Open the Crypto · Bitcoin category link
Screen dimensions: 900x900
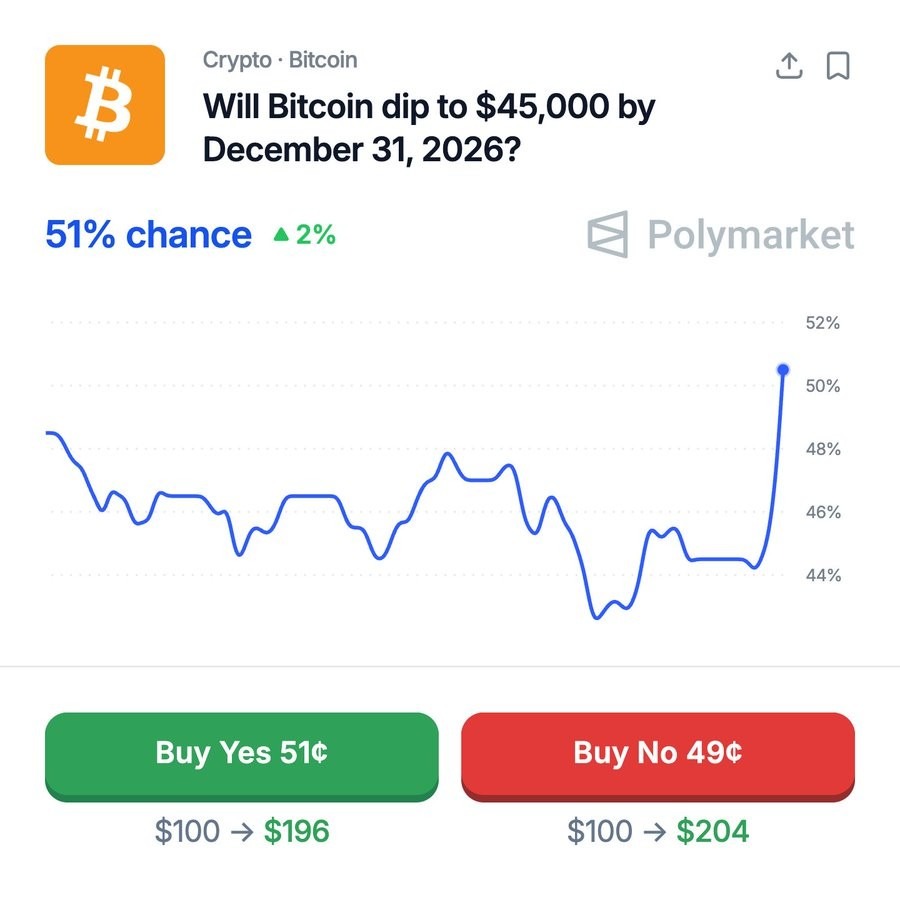point(279,60)
